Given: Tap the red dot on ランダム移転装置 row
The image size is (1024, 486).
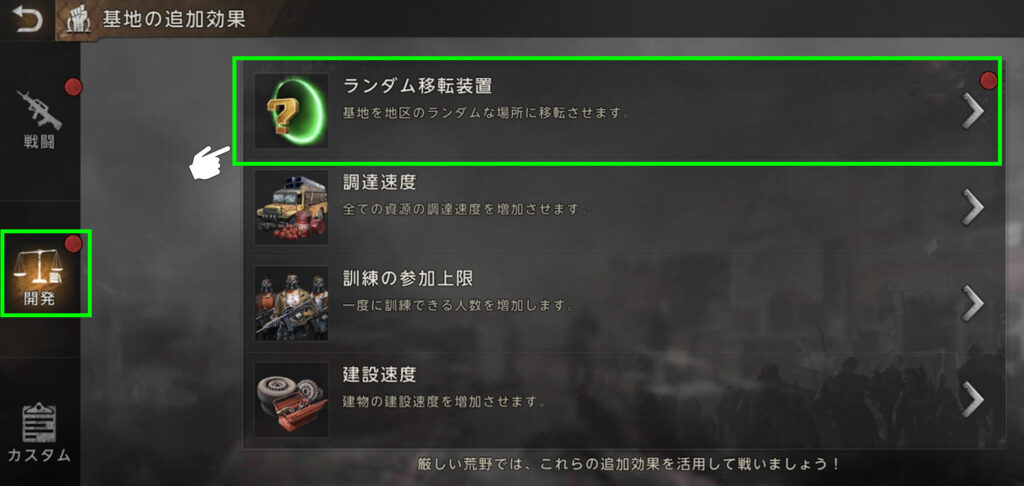Looking at the screenshot, I should (989, 80).
